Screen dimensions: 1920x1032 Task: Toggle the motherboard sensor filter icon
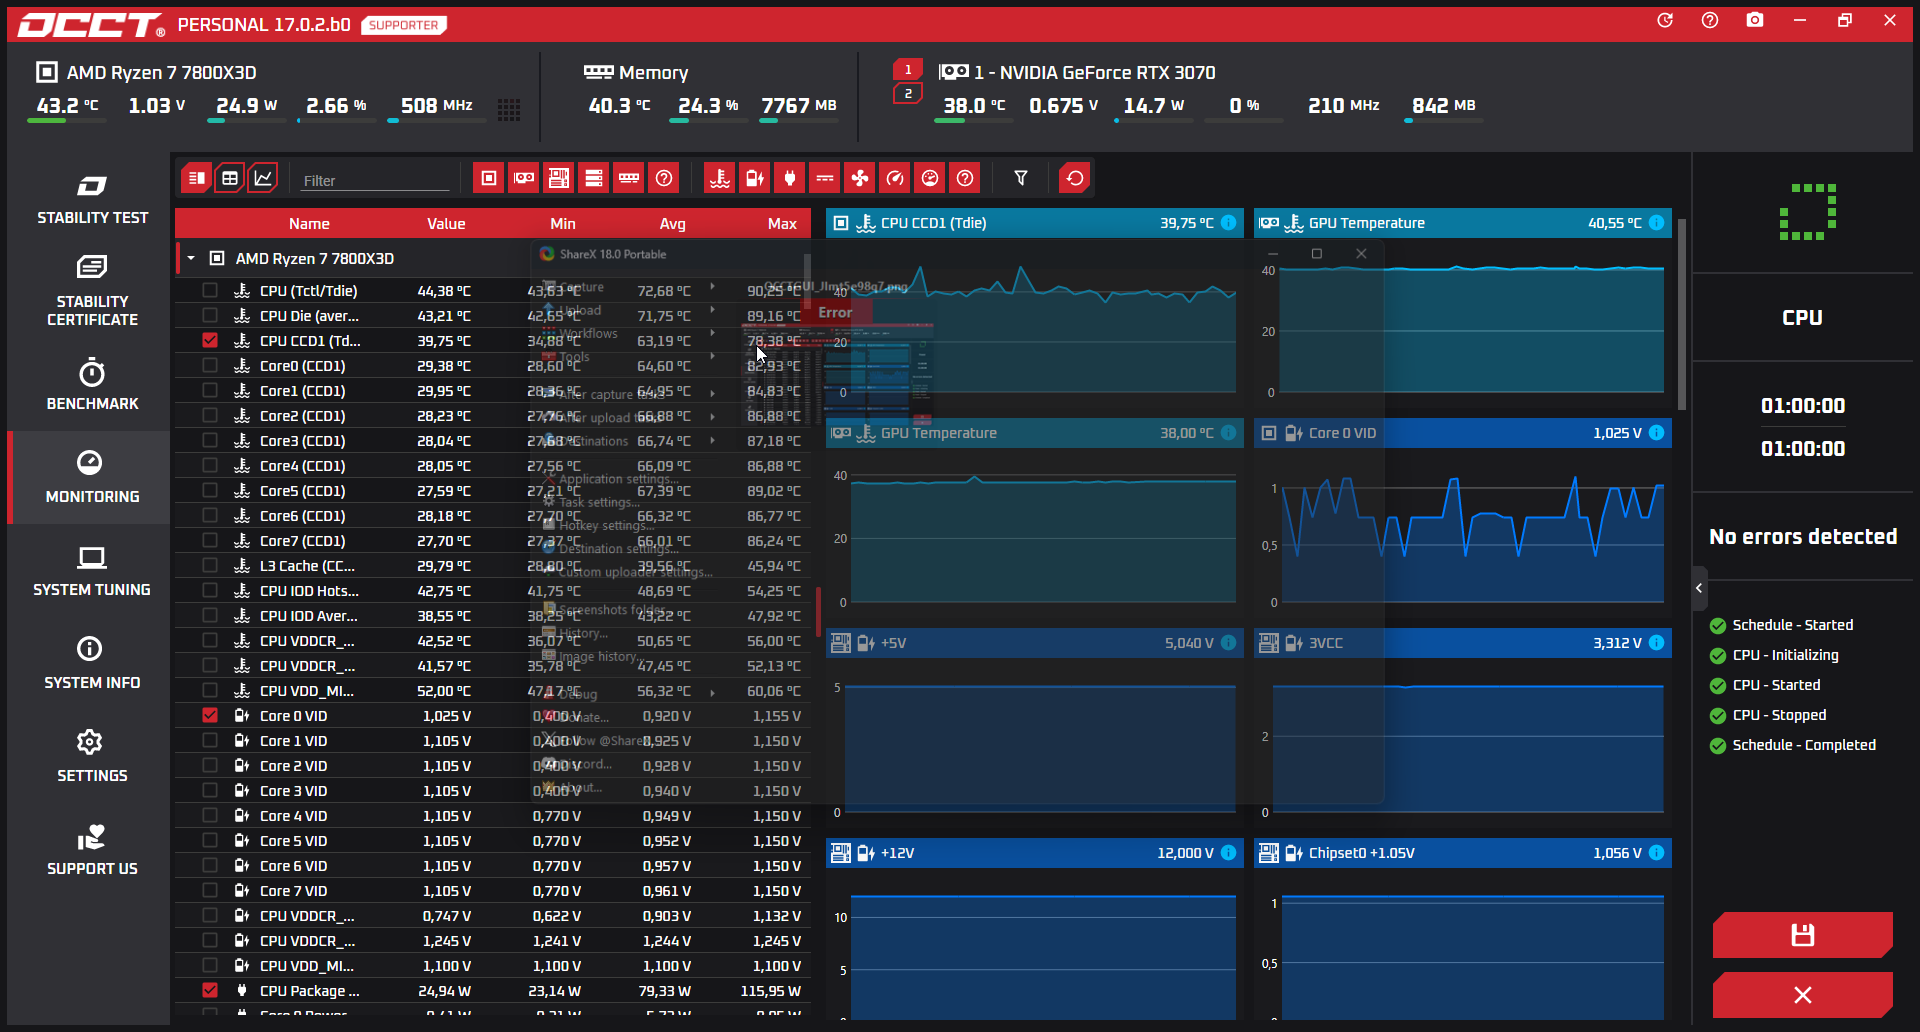(559, 178)
